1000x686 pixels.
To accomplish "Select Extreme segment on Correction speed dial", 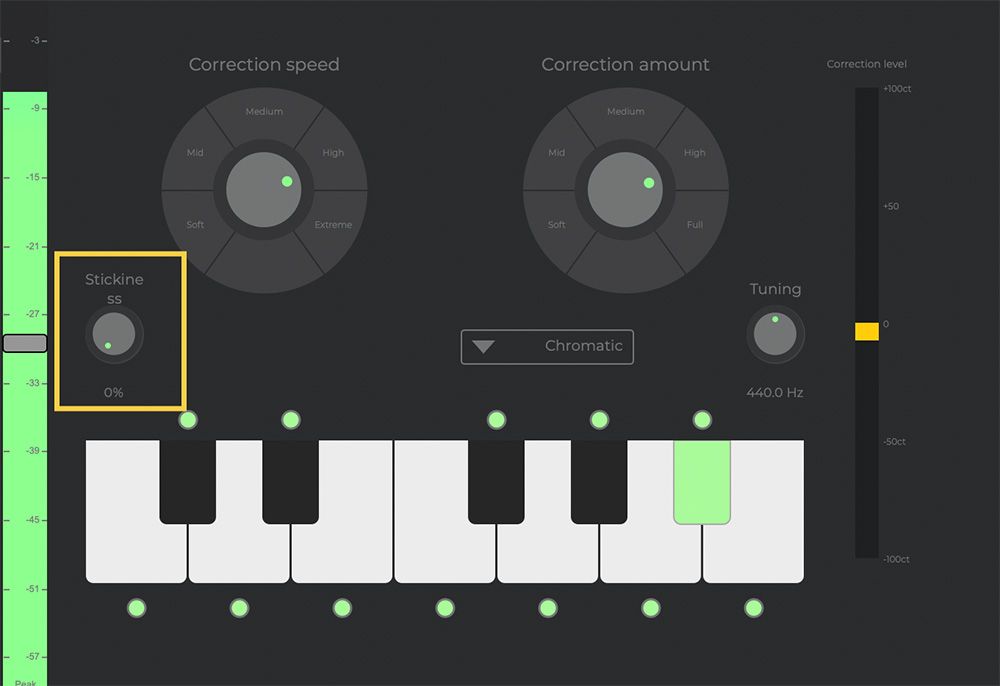I will 333,224.
